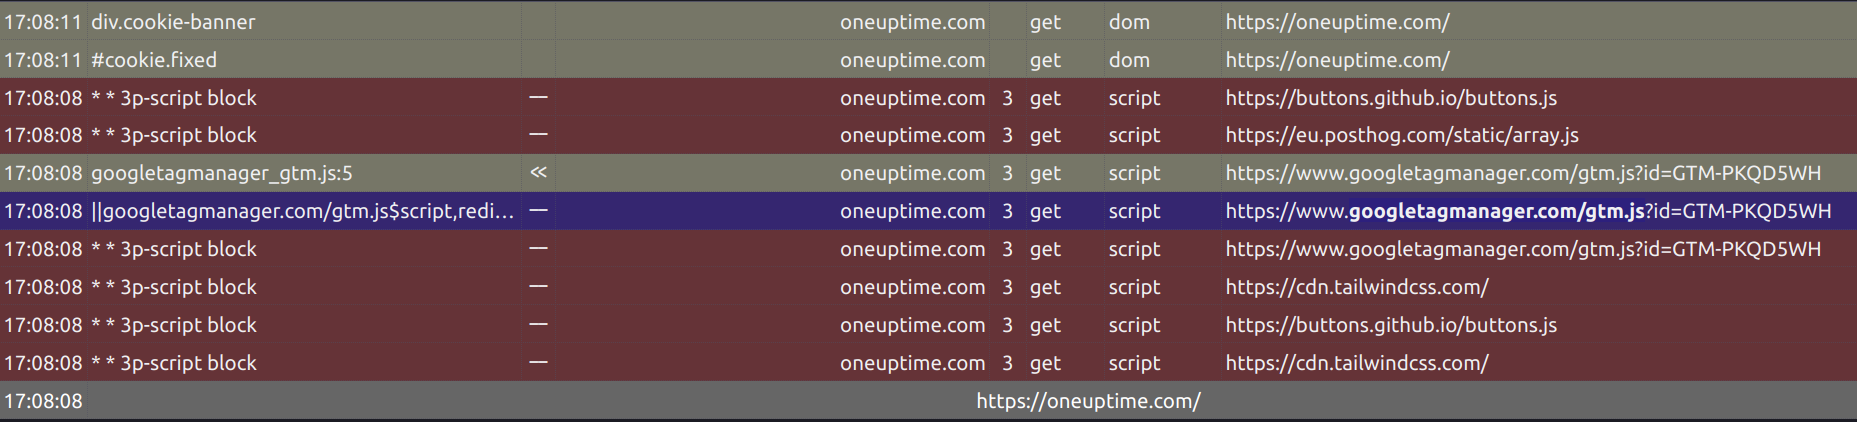Click the block dash icon in the posthog row
The height and width of the screenshot is (422, 1857).
point(538,135)
